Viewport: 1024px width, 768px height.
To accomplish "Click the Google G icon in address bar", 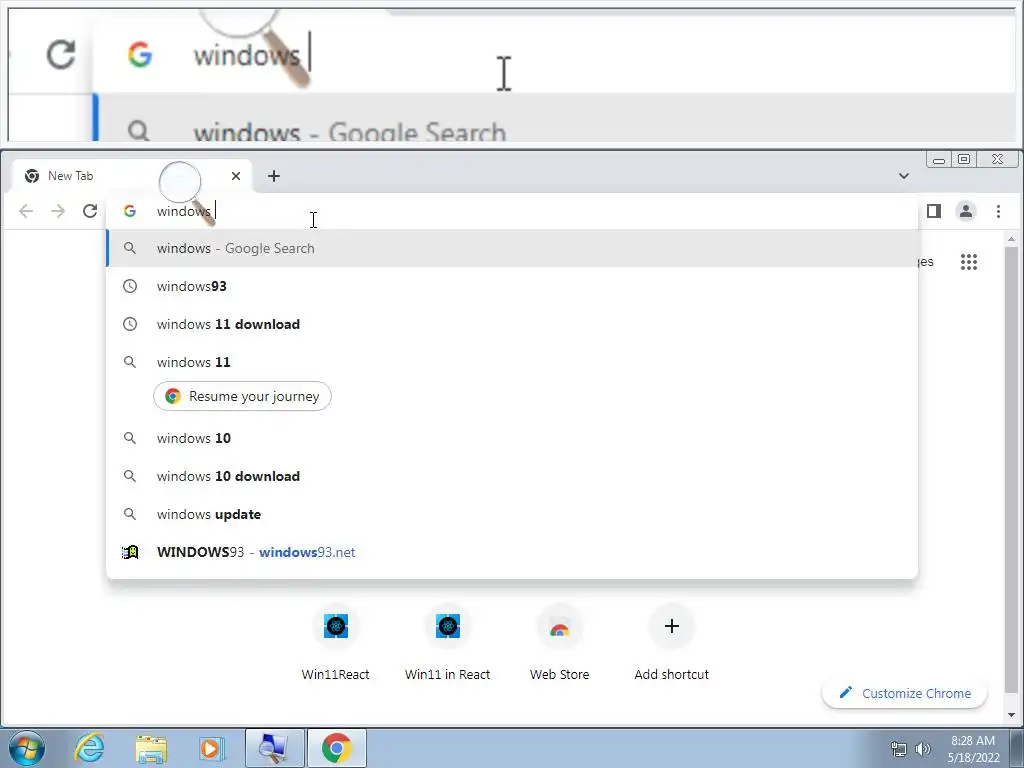I will pyautogui.click(x=130, y=211).
